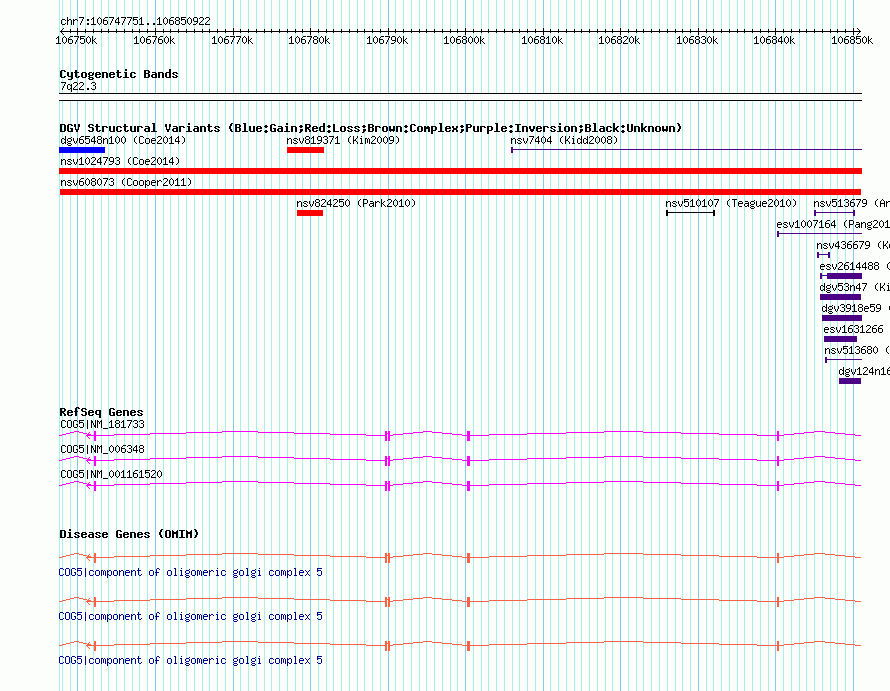
Task: Open the dgv6548n100 (Coe2014) label
Action: tap(123, 140)
